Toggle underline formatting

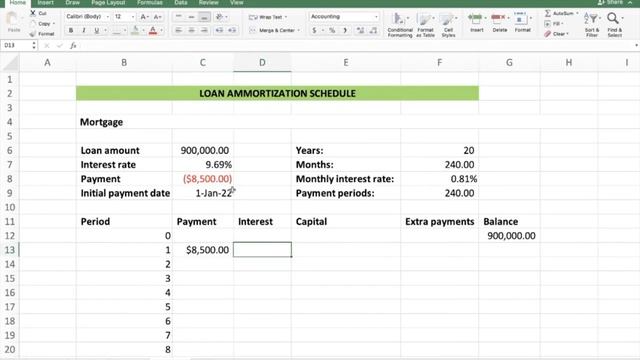(x=97, y=30)
